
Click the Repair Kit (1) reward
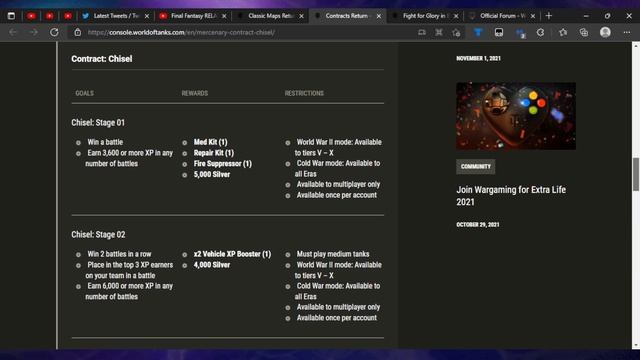tap(214, 153)
